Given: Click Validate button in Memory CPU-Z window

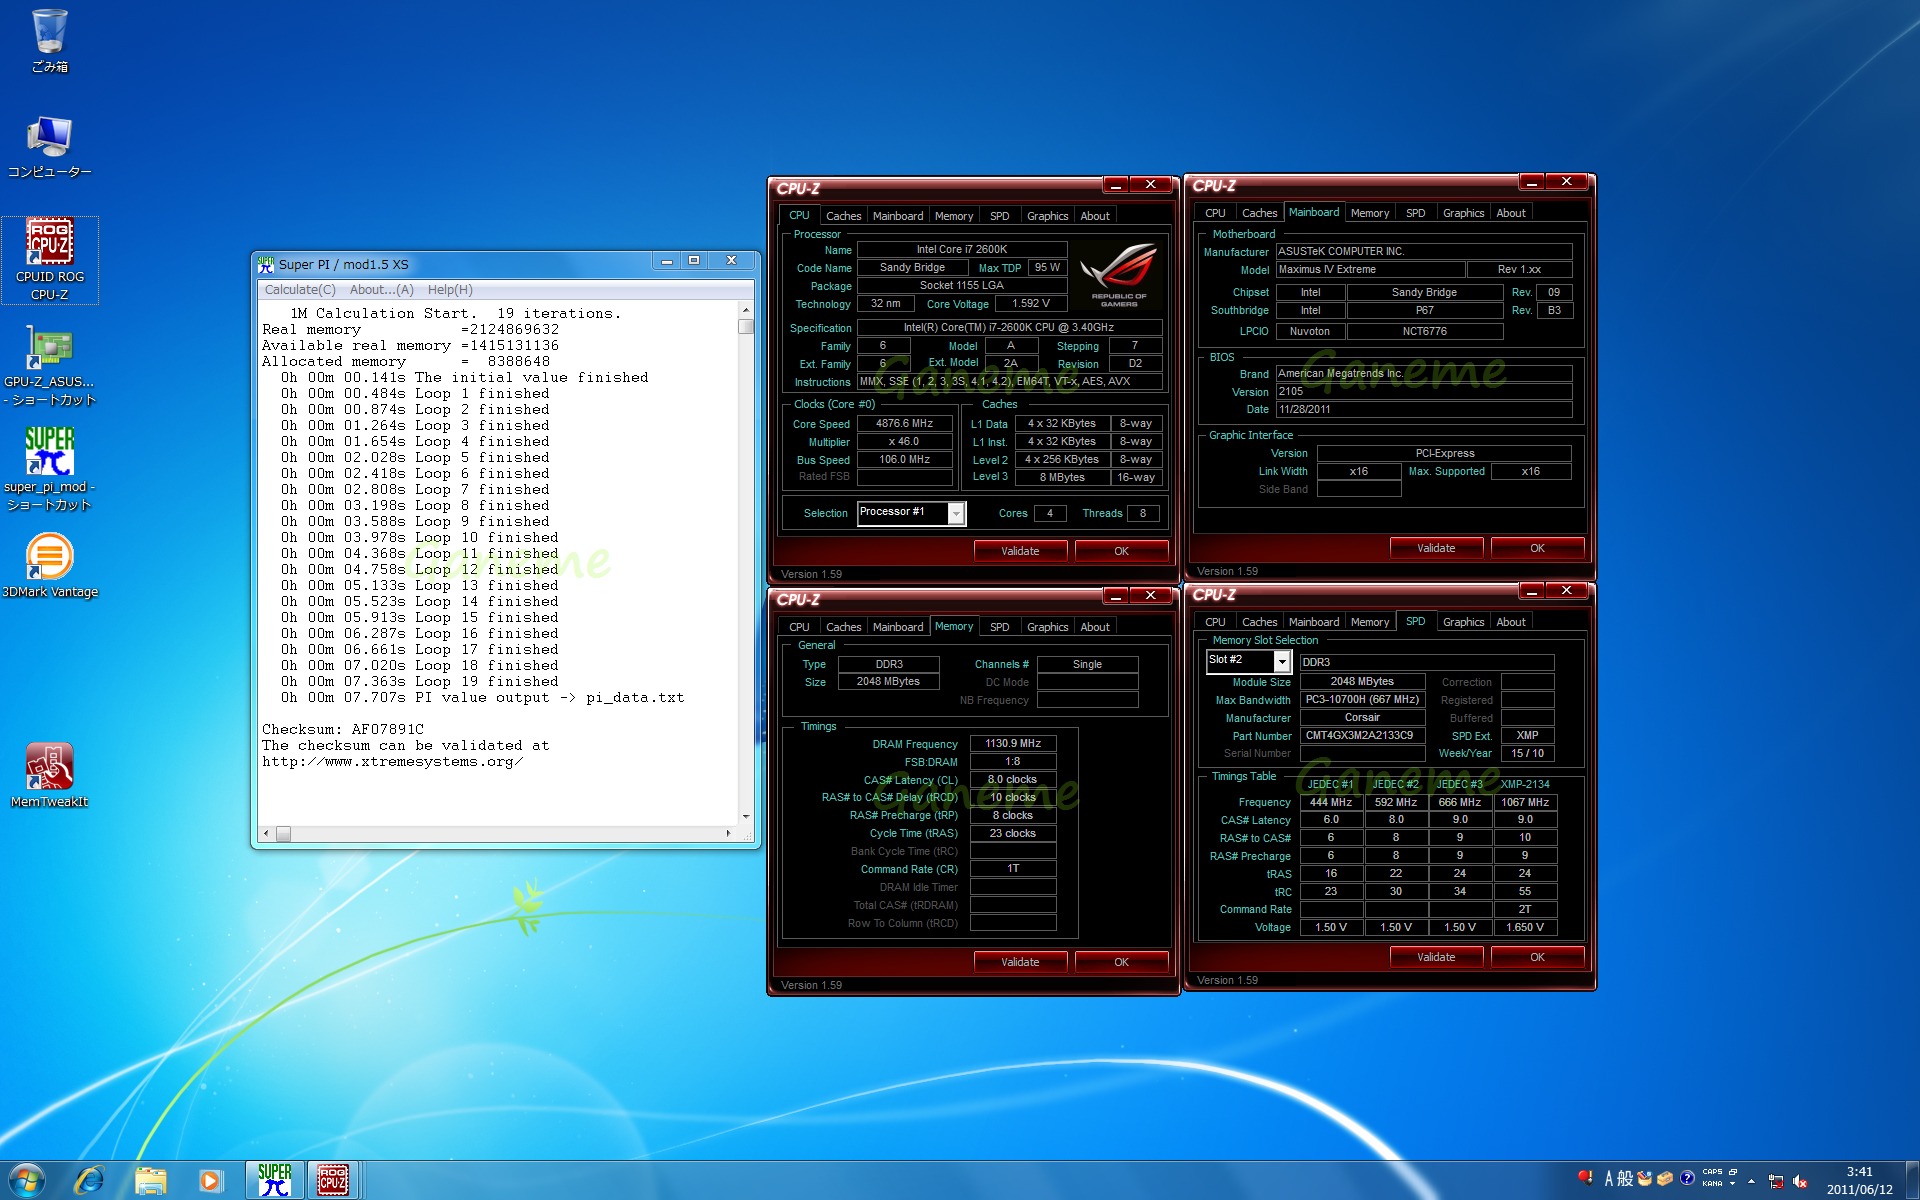Looking at the screenshot, I should tap(1020, 962).
